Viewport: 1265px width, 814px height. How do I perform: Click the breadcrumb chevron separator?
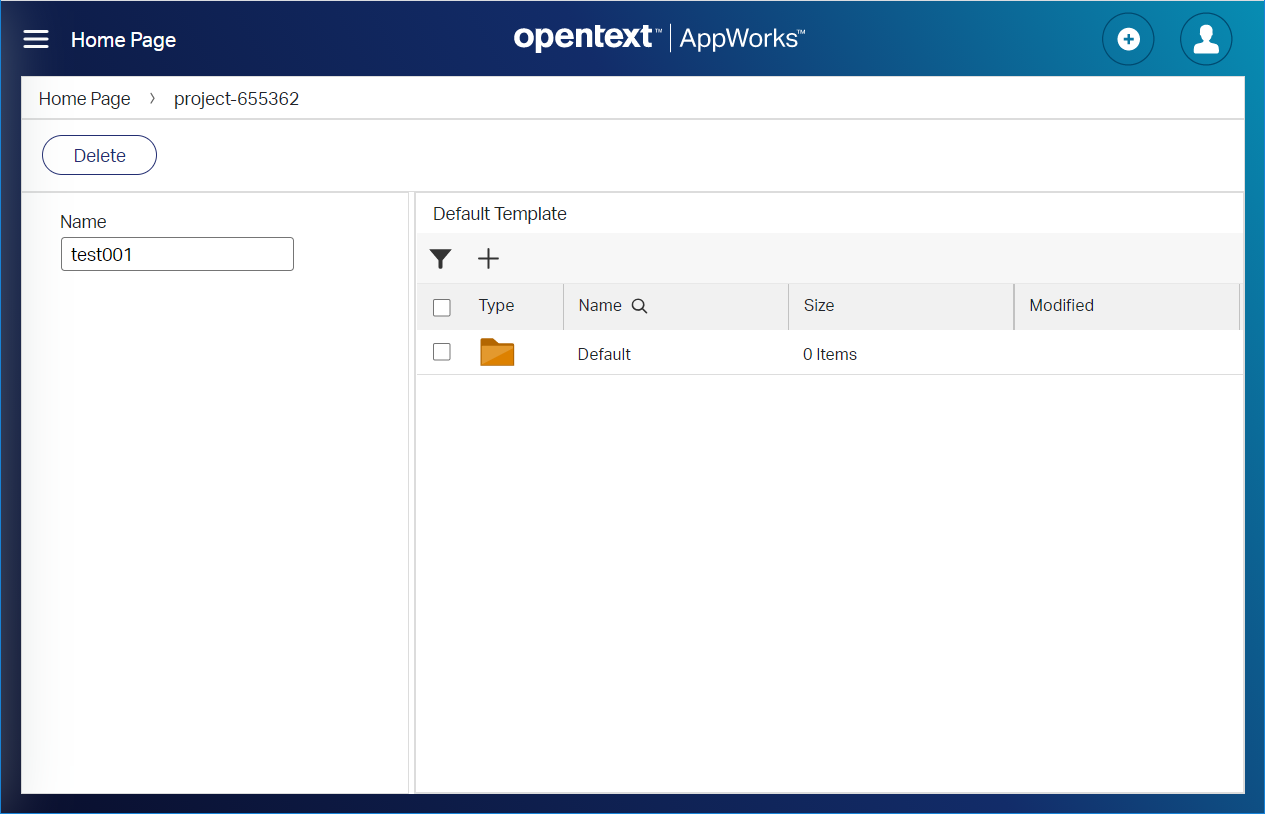tap(152, 99)
